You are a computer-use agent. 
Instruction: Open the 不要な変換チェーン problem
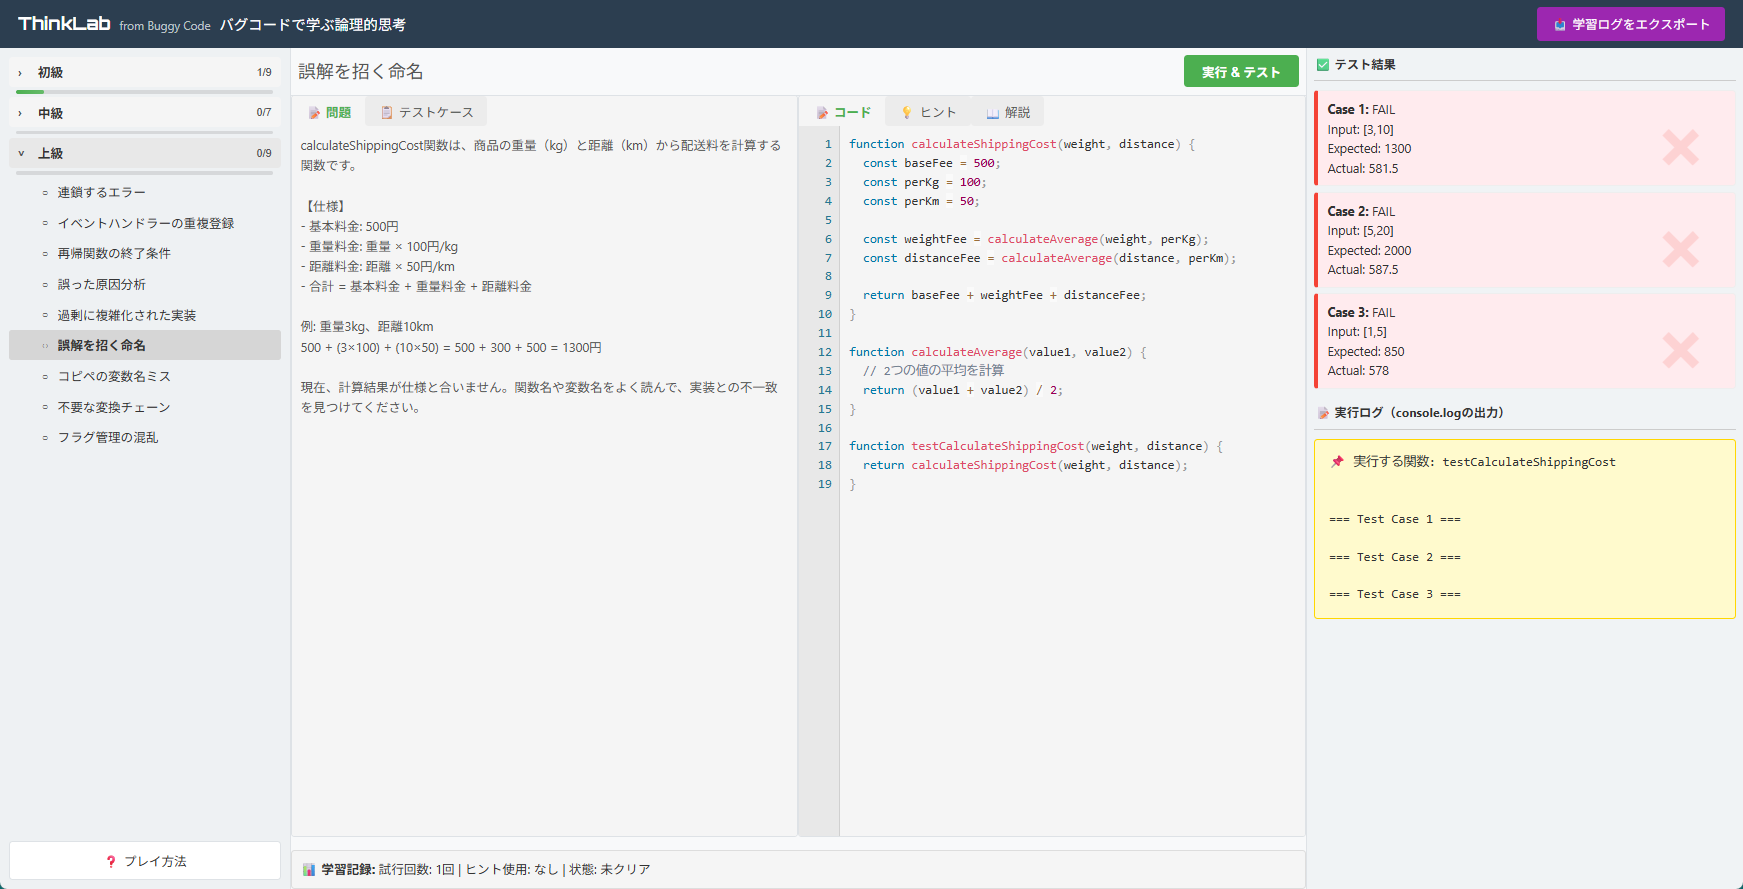pyautogui.click(x=145, y=407)
